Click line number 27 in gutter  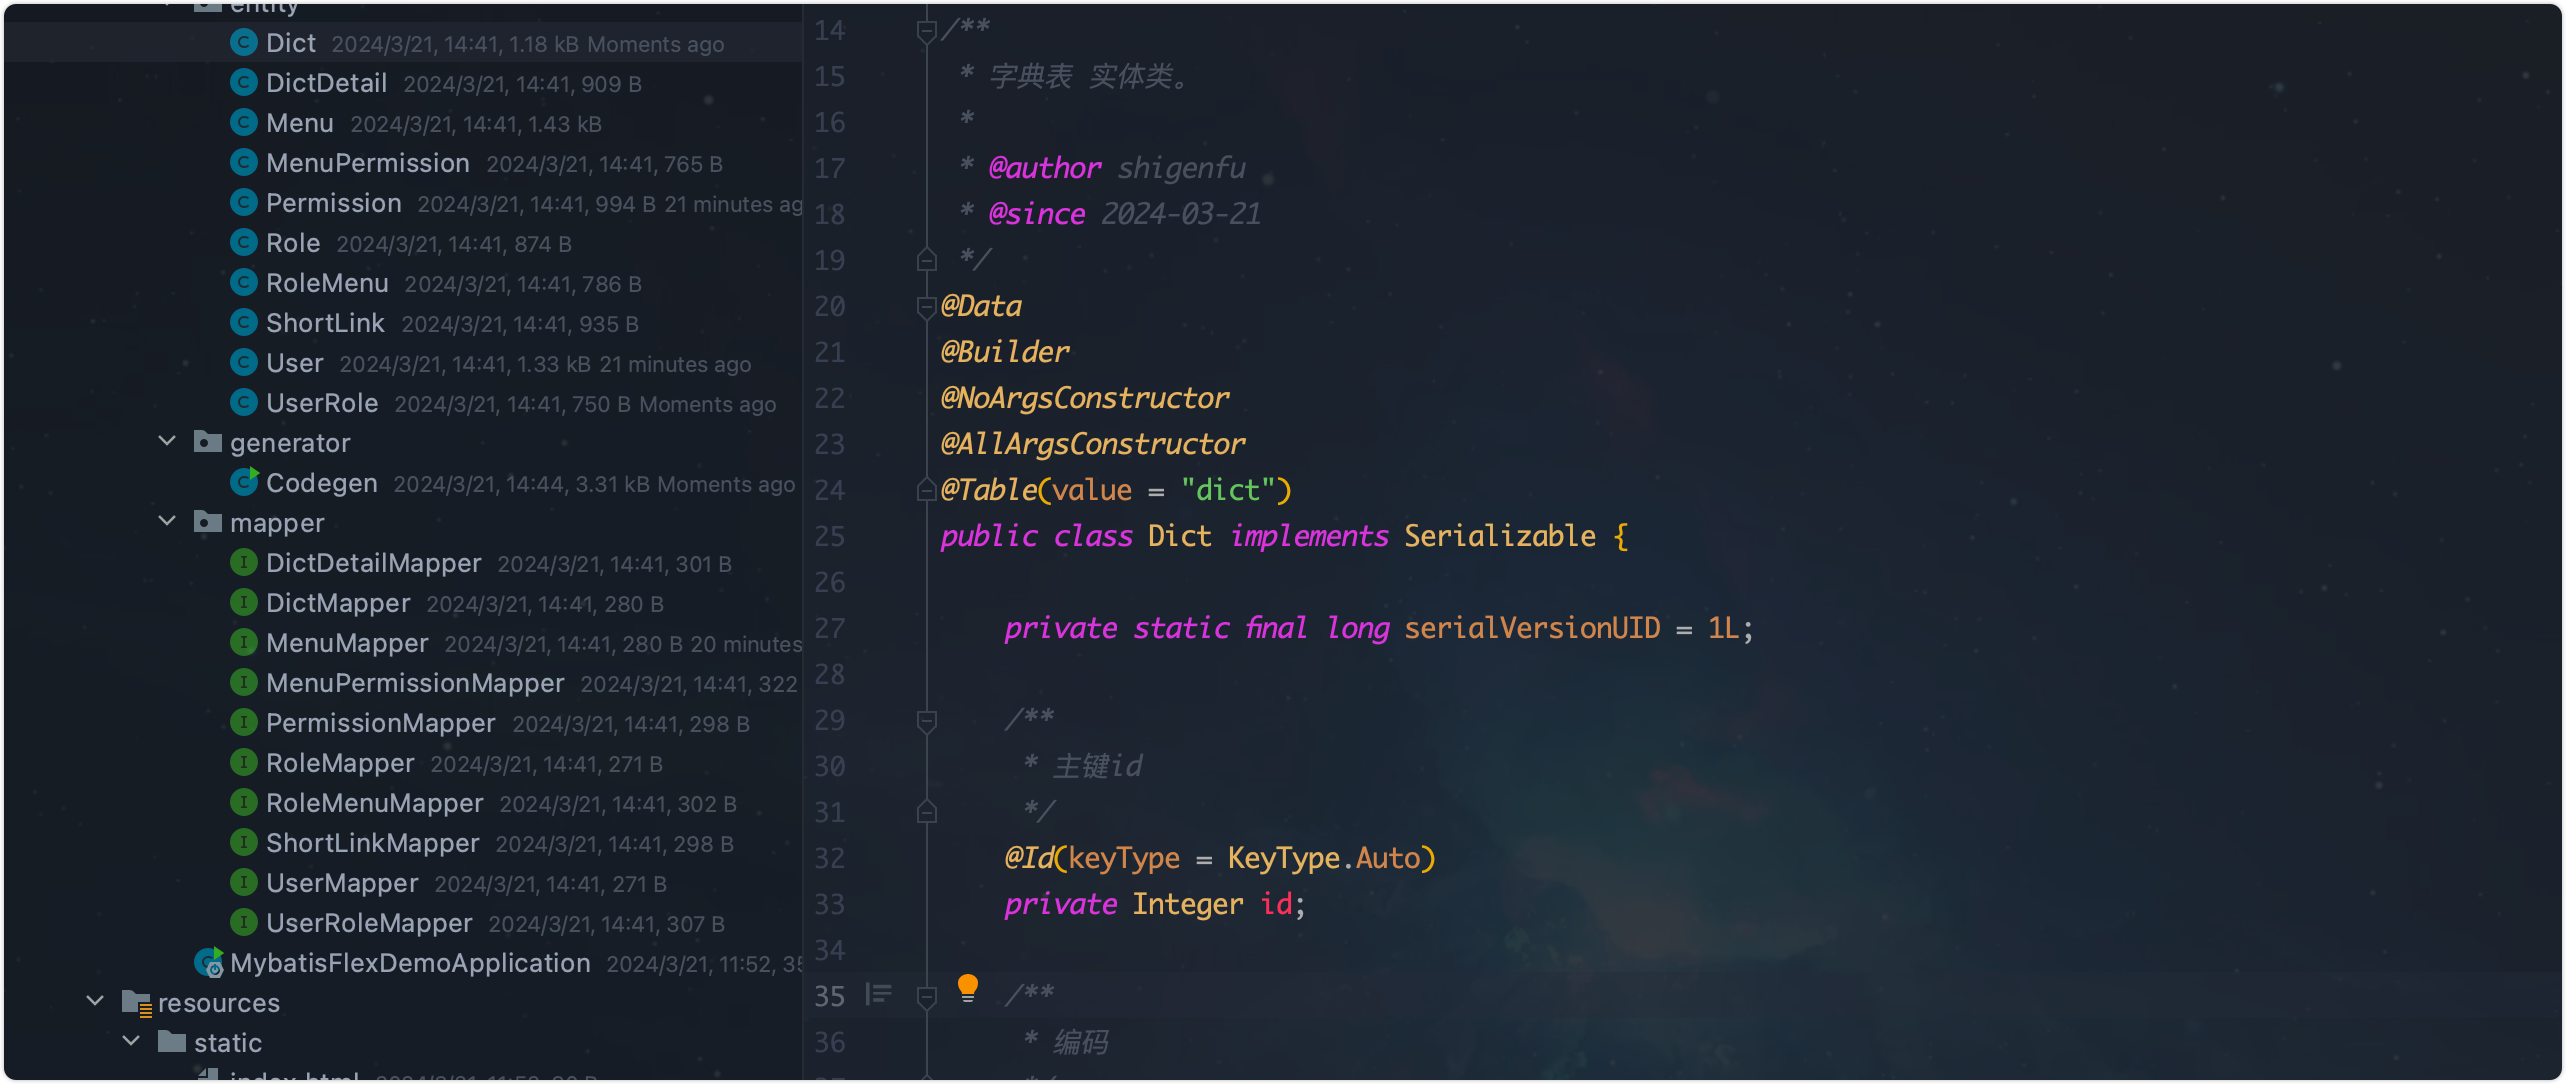(x=829, y=629)
